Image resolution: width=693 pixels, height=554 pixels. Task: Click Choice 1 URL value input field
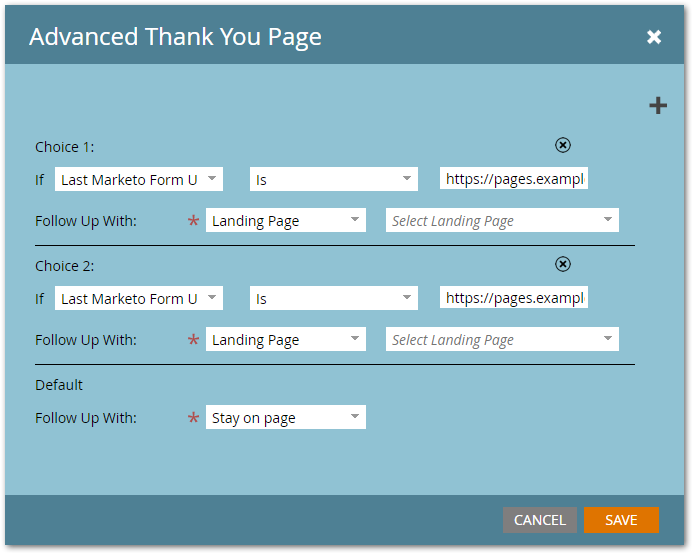tap(514, 179)
